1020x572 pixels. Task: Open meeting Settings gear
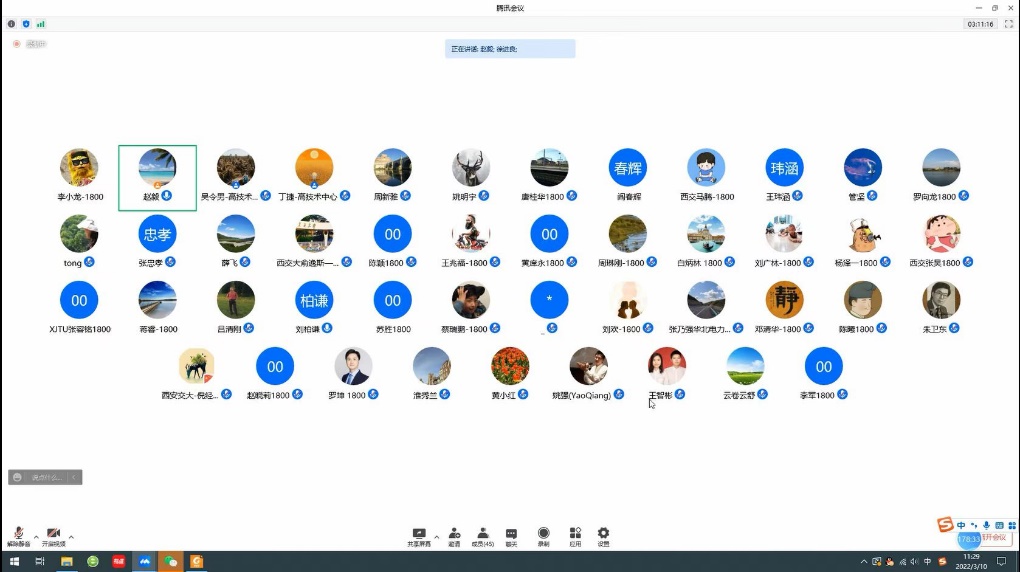pyautogui.click(x=603, y=535)
